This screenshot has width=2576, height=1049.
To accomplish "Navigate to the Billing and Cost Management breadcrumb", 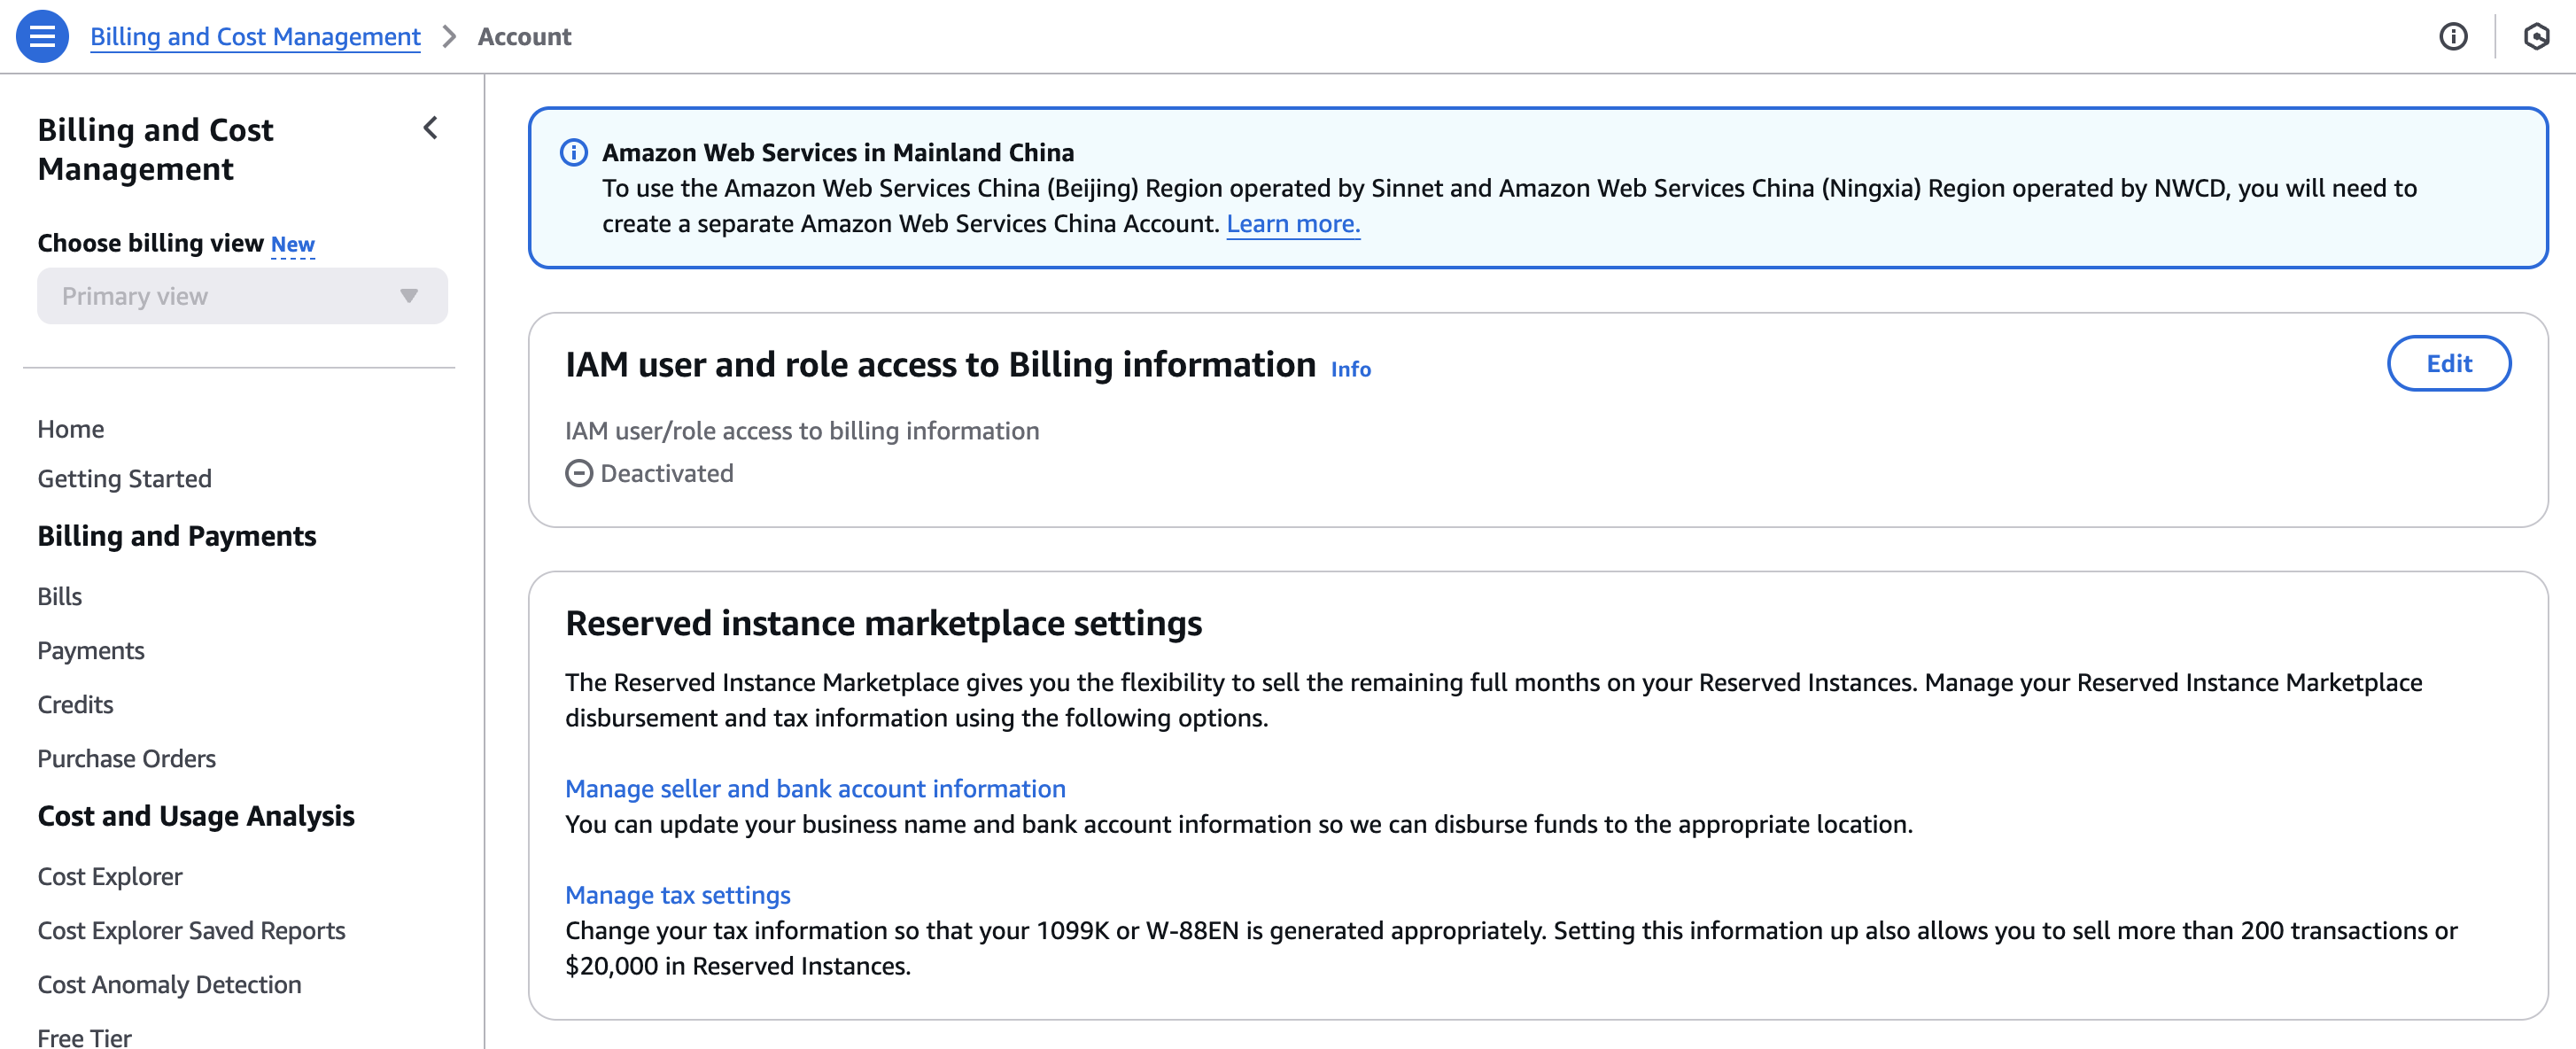I will tap(255, 36).
